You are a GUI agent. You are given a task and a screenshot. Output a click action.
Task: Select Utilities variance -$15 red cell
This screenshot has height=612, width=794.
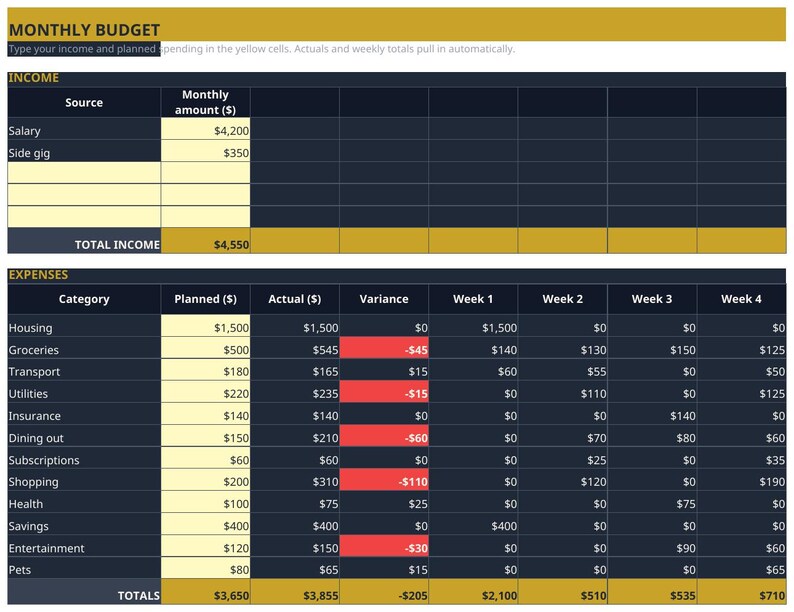384,392
